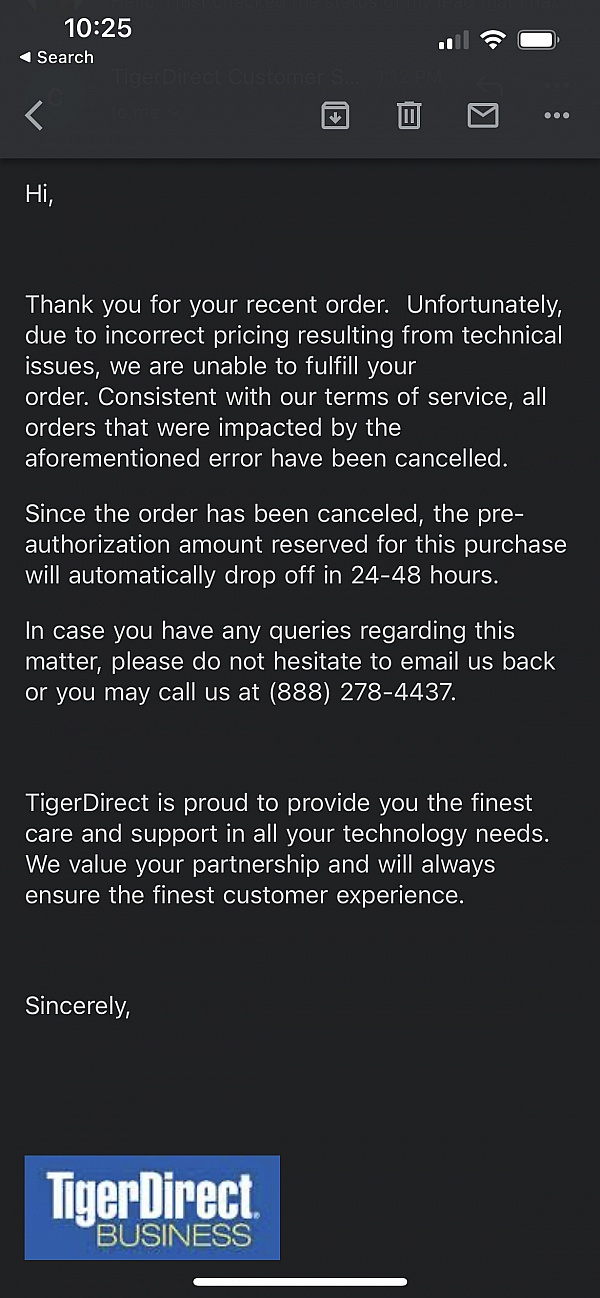Delete email with trash icon
Viewport: 600px width, 1298px height.
[409, 116]
